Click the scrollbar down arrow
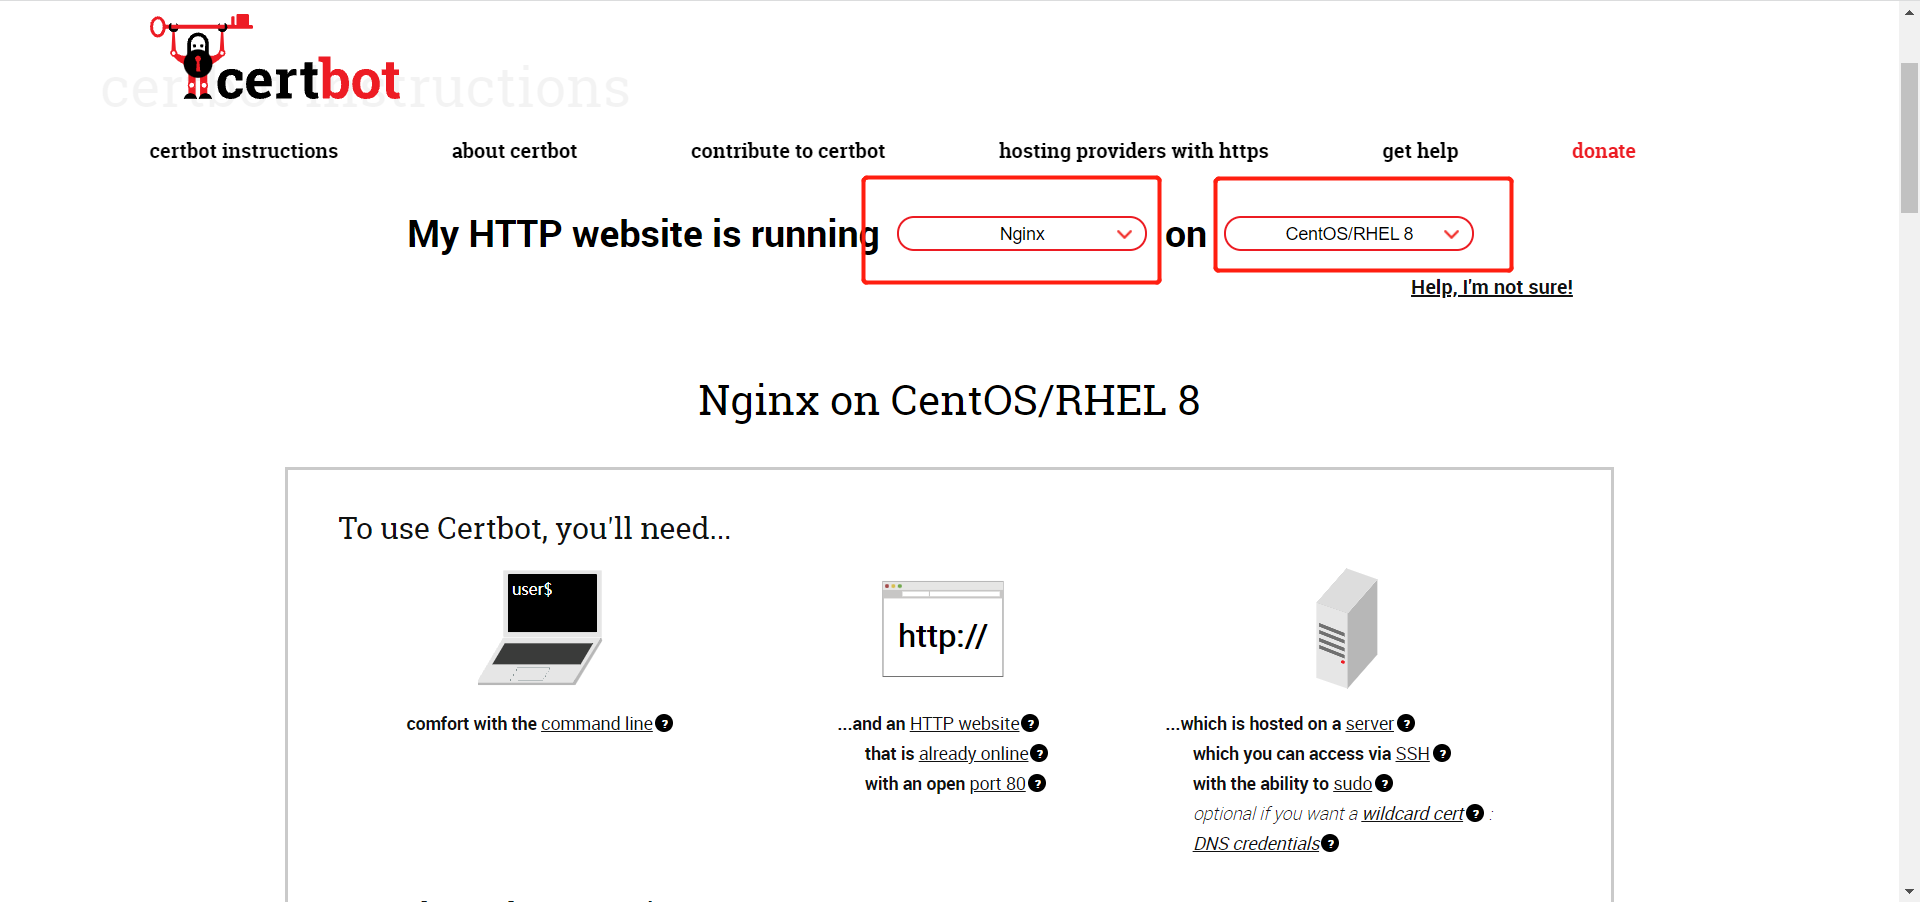Screen dimensions: 1920x902 point(1909,891)
